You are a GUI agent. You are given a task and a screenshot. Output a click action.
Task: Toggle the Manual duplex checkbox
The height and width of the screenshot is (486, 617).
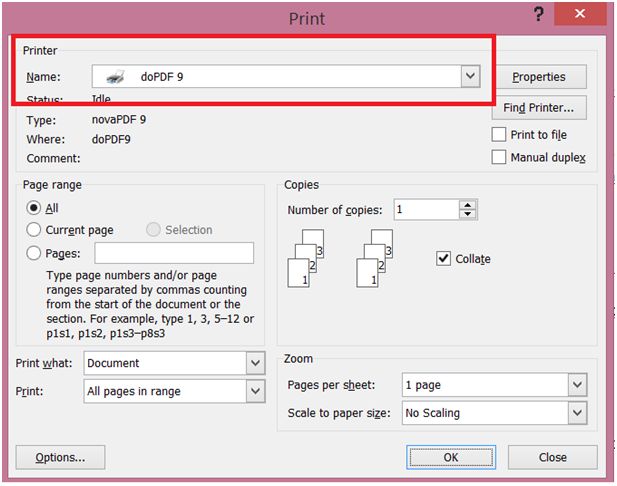tap(500, 157)
